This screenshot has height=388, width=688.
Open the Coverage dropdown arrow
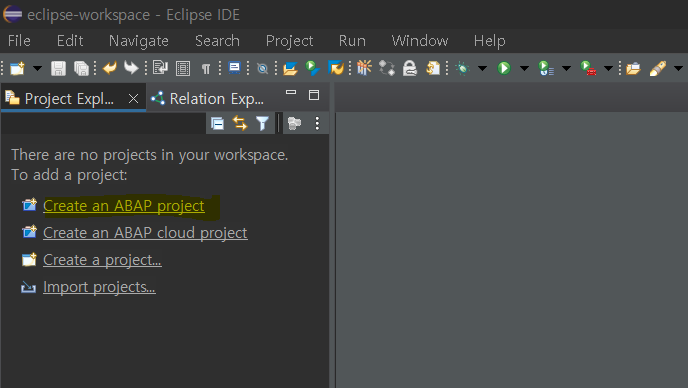coord(566,68)
